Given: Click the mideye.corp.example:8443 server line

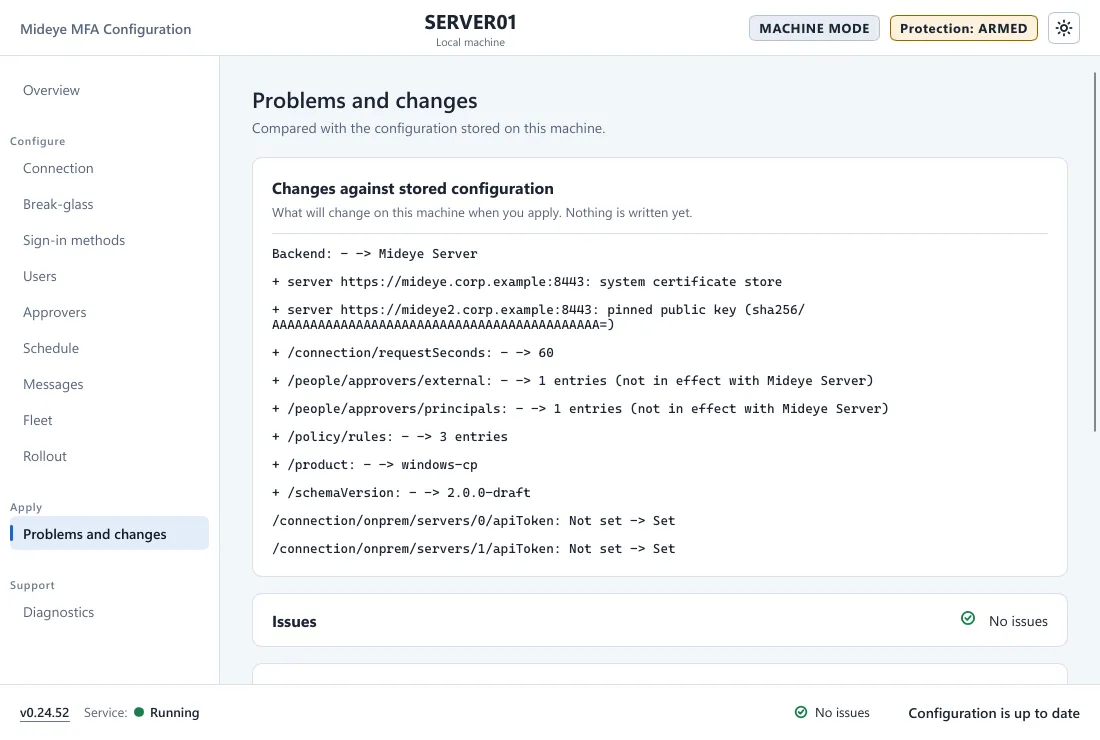Looking at the screenshot, I should click(x=527, y=282).
